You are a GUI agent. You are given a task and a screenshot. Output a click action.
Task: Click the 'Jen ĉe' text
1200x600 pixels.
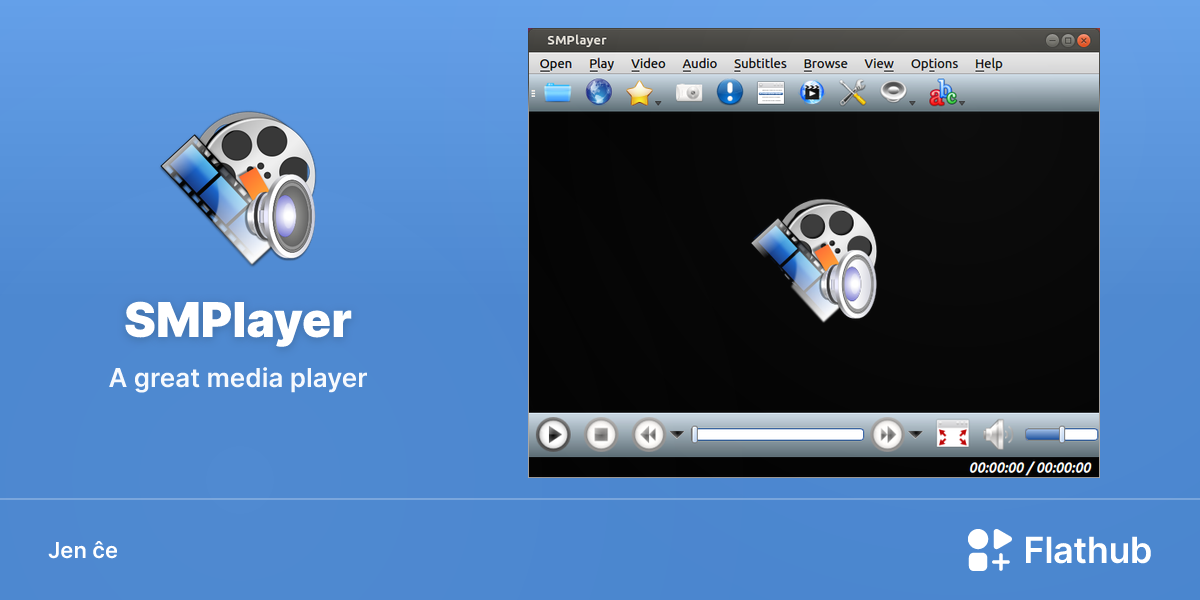(x=83, y=550)
